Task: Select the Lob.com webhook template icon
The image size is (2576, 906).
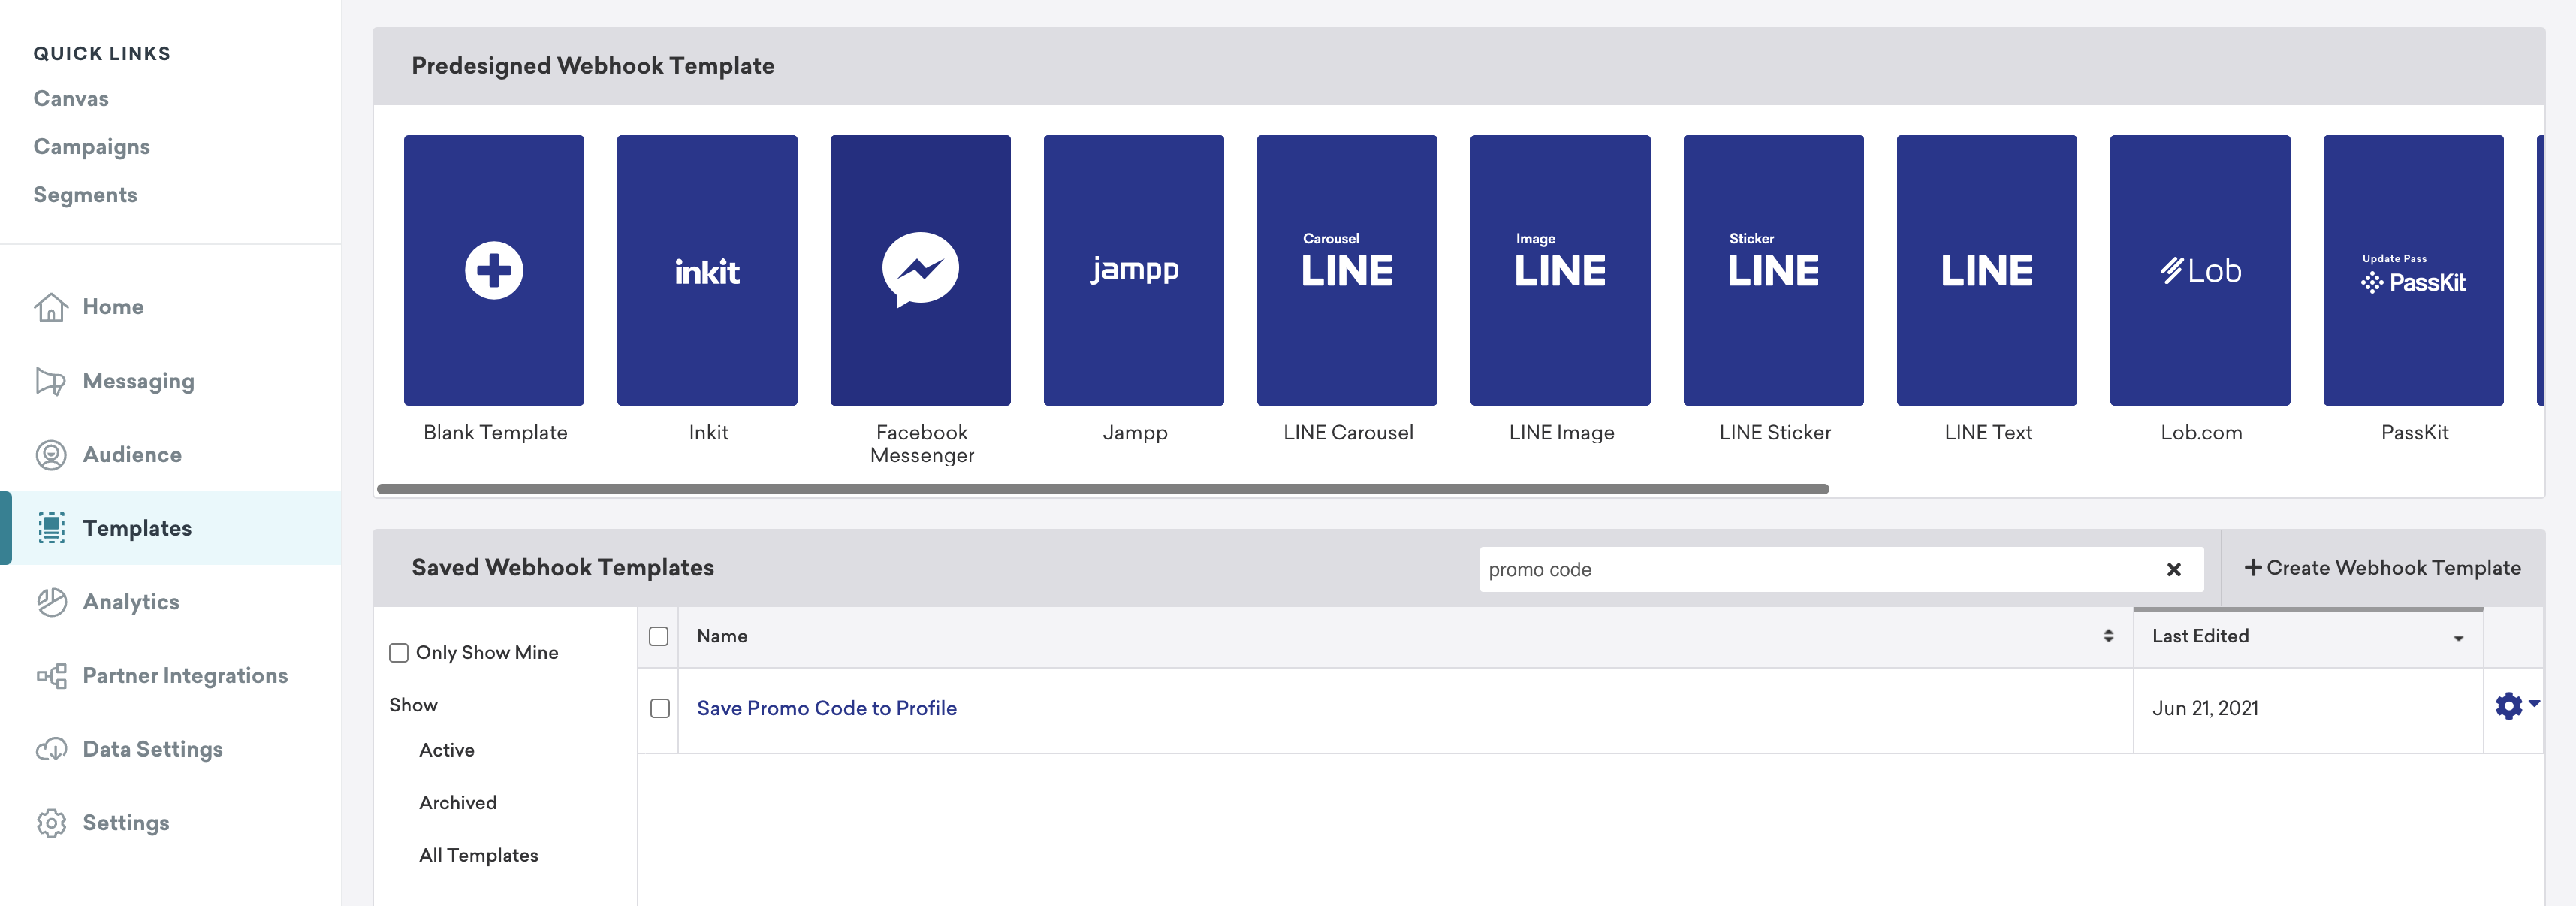Action: click(x=2200, y=268)
